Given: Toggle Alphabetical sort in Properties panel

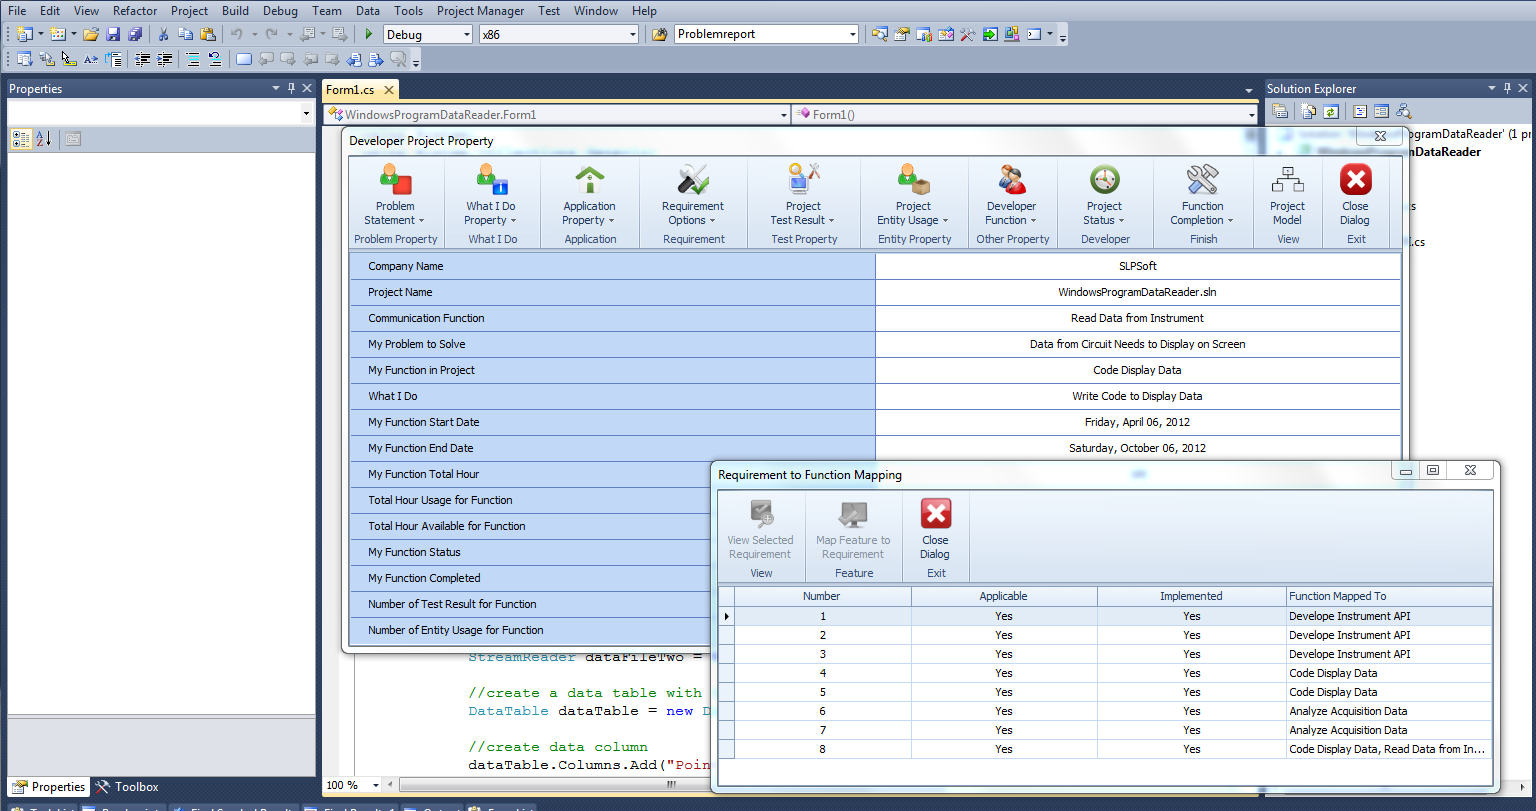Looking at the screenshot, I should coord(43,139).
